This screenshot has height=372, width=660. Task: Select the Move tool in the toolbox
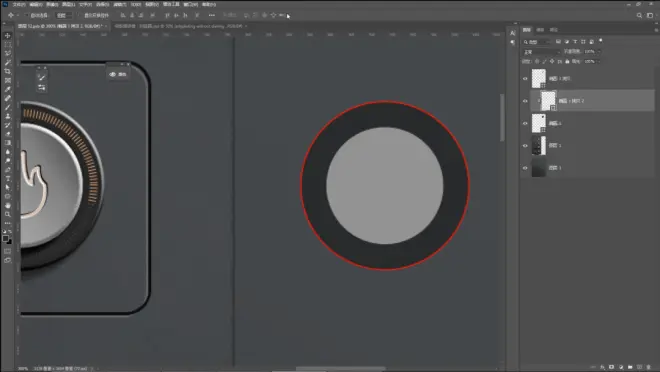point(8,36)
